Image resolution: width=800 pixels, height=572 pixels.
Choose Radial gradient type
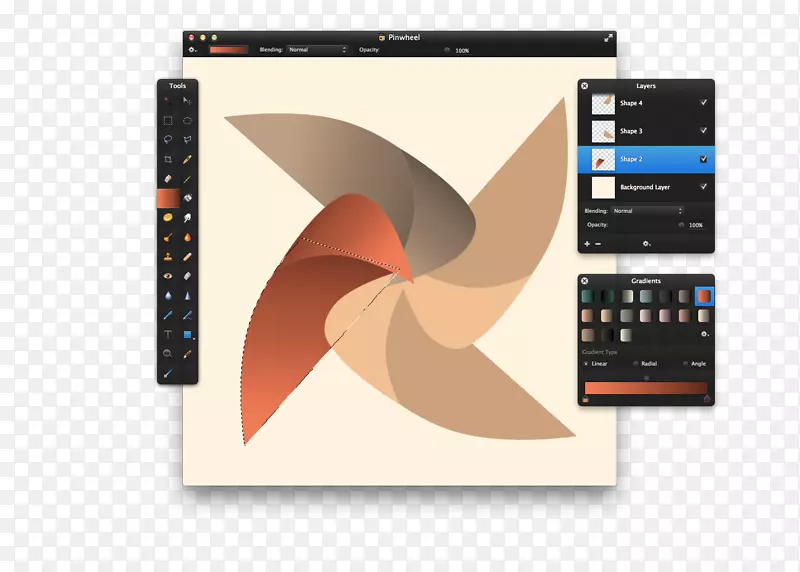point(635,364)
